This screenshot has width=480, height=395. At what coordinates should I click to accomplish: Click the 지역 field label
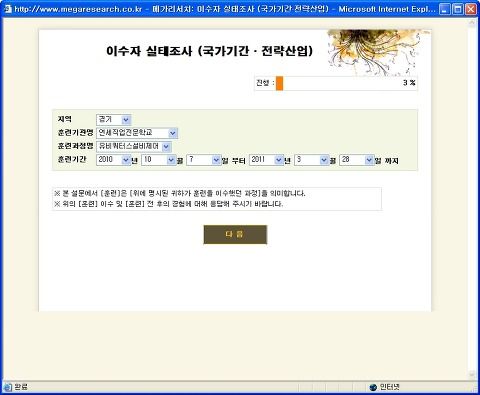[x=65, y=119]
